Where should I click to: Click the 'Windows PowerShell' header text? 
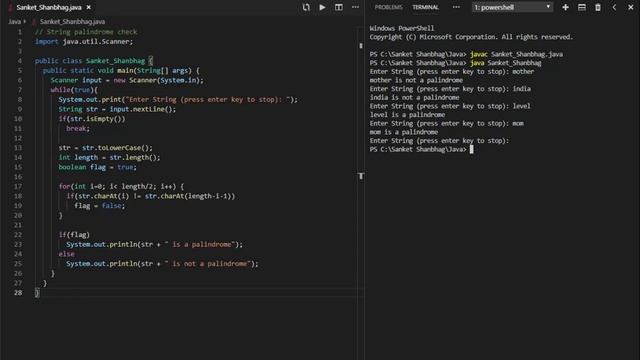coord(402,28)
